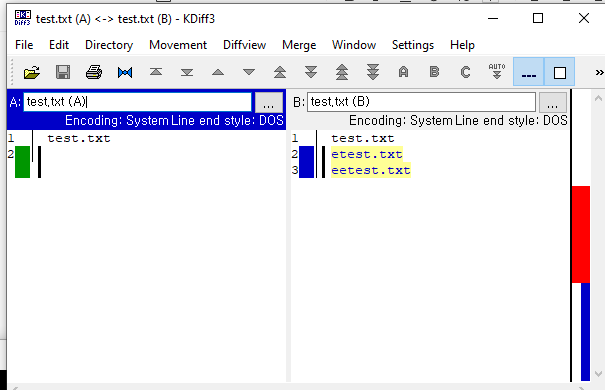The height and width of the screenshot is (390, 605).
Task: Open the Merge menu
Action: [299, 45]
